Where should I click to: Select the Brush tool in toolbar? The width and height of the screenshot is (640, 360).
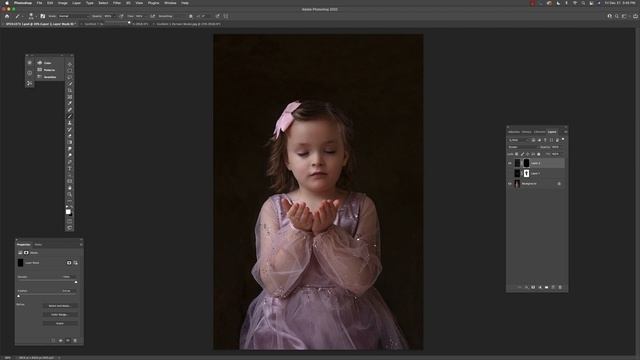click(70, 116)
